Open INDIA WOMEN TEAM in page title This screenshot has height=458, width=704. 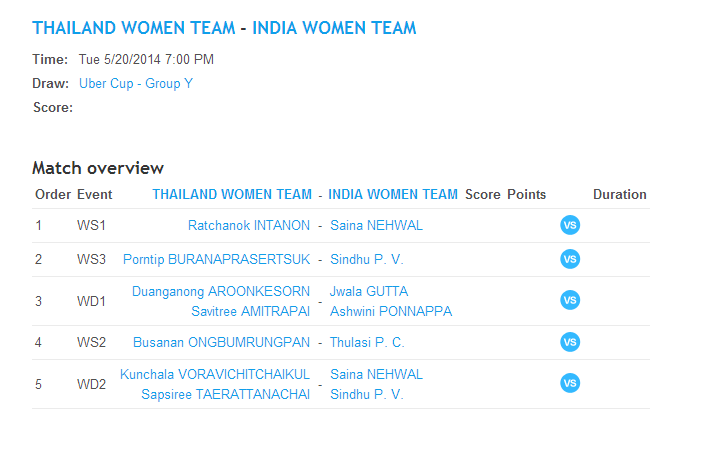pos(334,28)
